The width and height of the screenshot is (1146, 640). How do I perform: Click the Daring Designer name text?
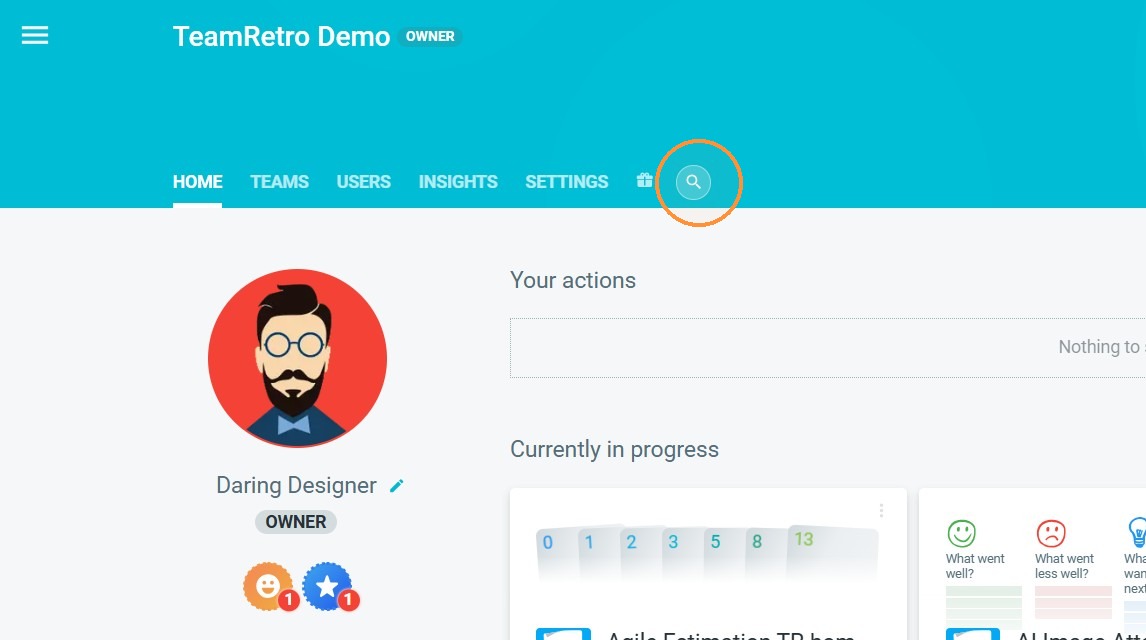[x=297, y=486]
